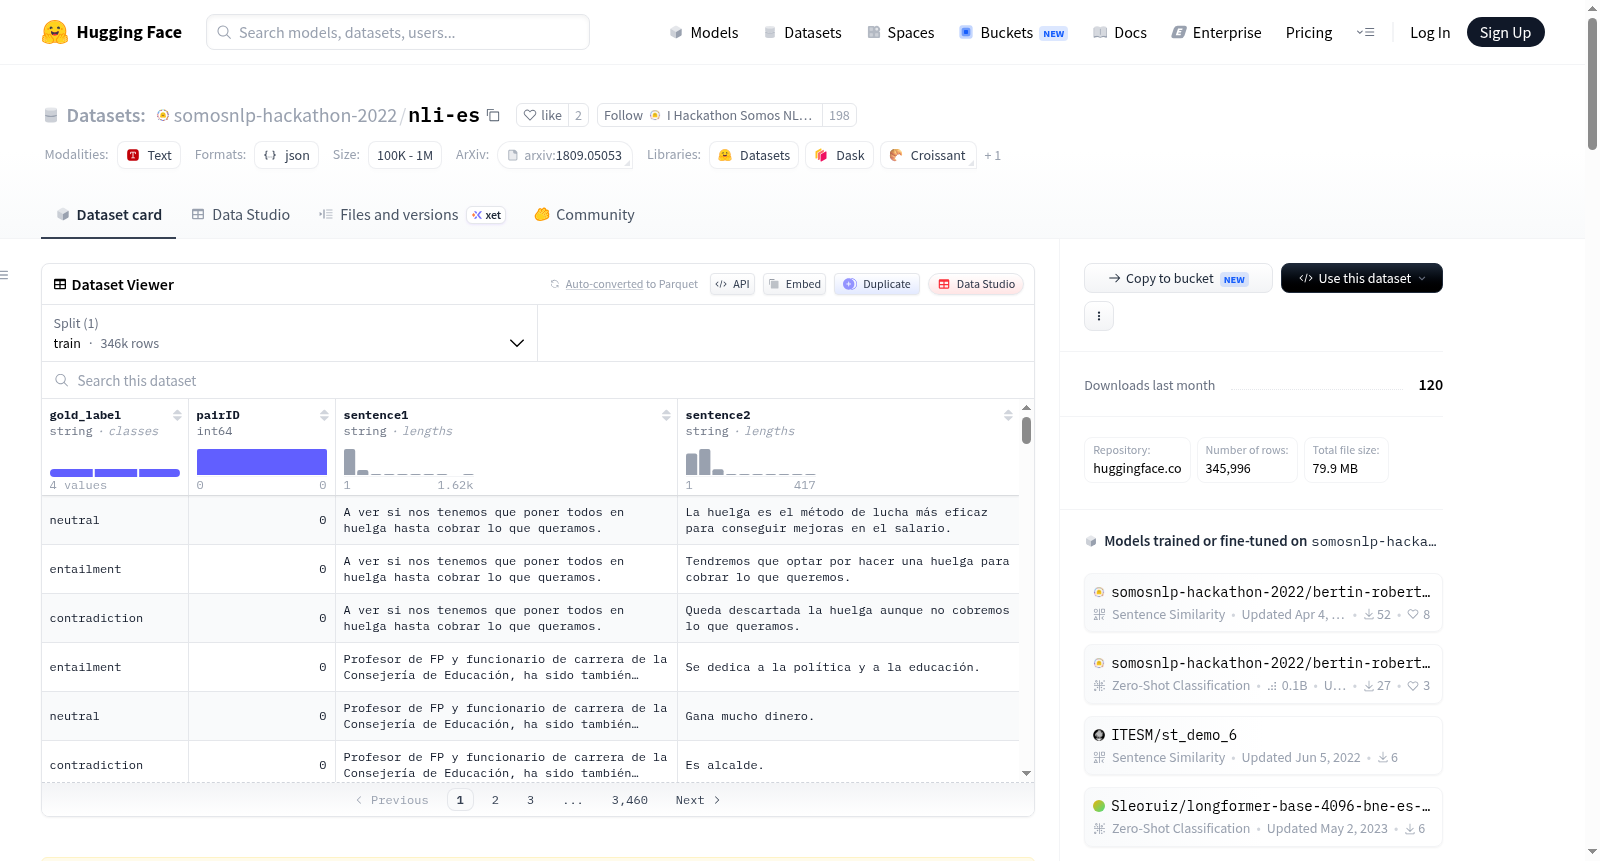Sort by the sentence2 column
This screenshot has width=1600, height=861.
click(x=1008, y=415)
